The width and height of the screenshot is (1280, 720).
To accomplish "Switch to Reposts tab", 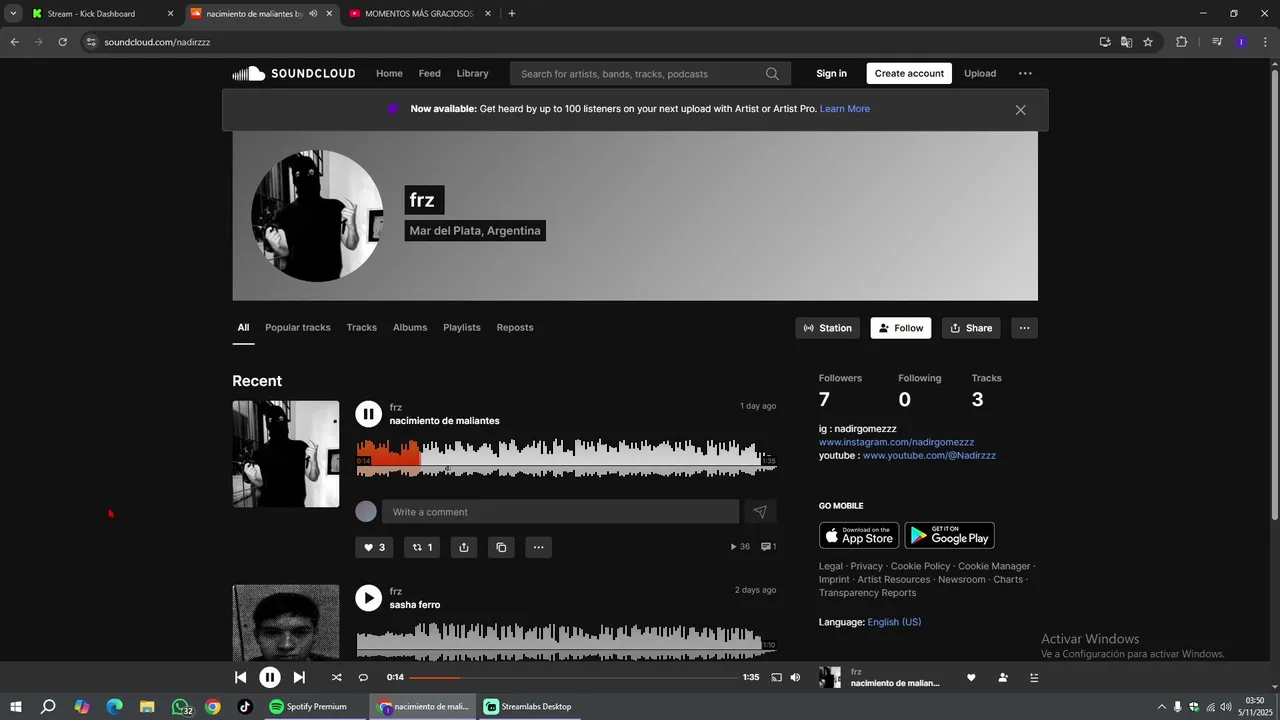I will coord(515,327).
